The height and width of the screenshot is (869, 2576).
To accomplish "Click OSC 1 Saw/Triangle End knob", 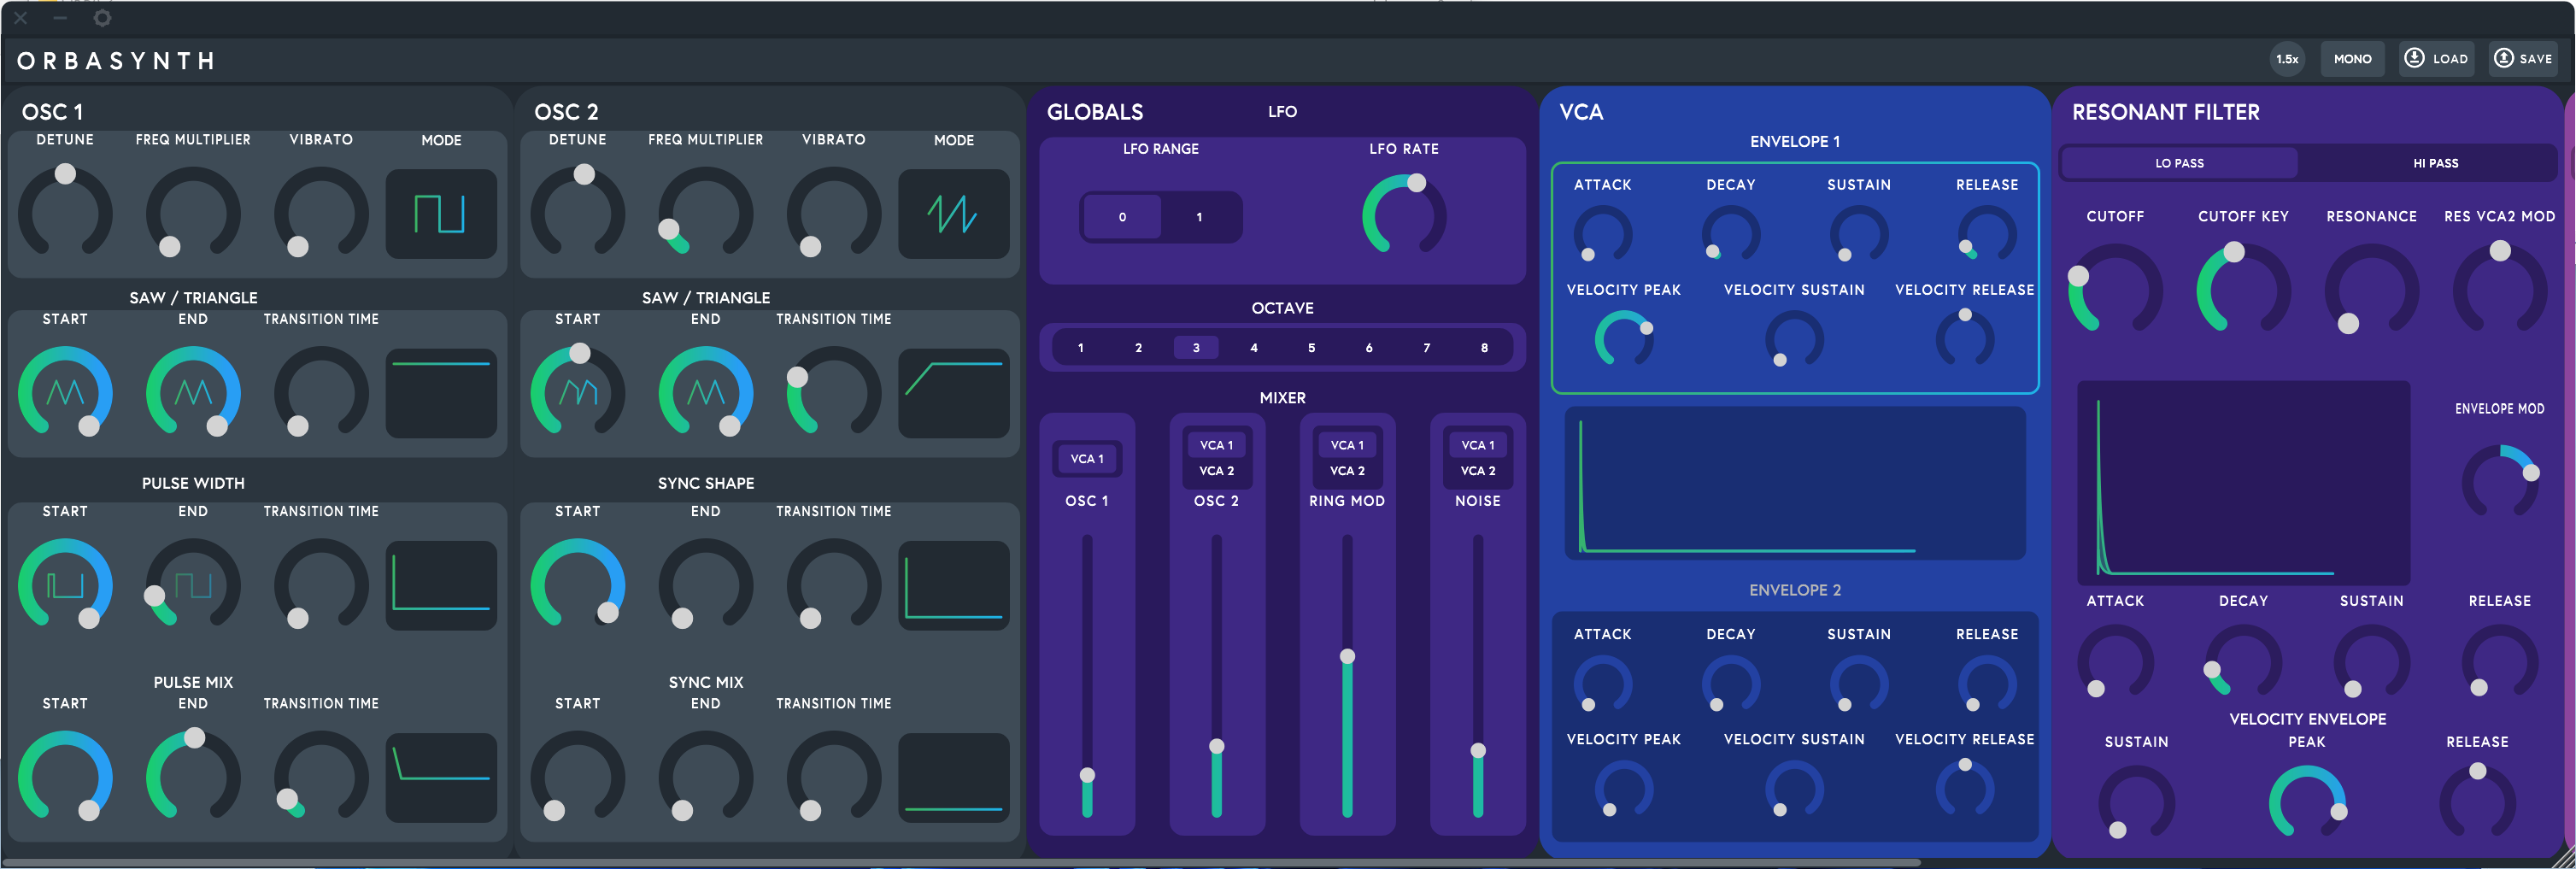I will tap(193, 392).
